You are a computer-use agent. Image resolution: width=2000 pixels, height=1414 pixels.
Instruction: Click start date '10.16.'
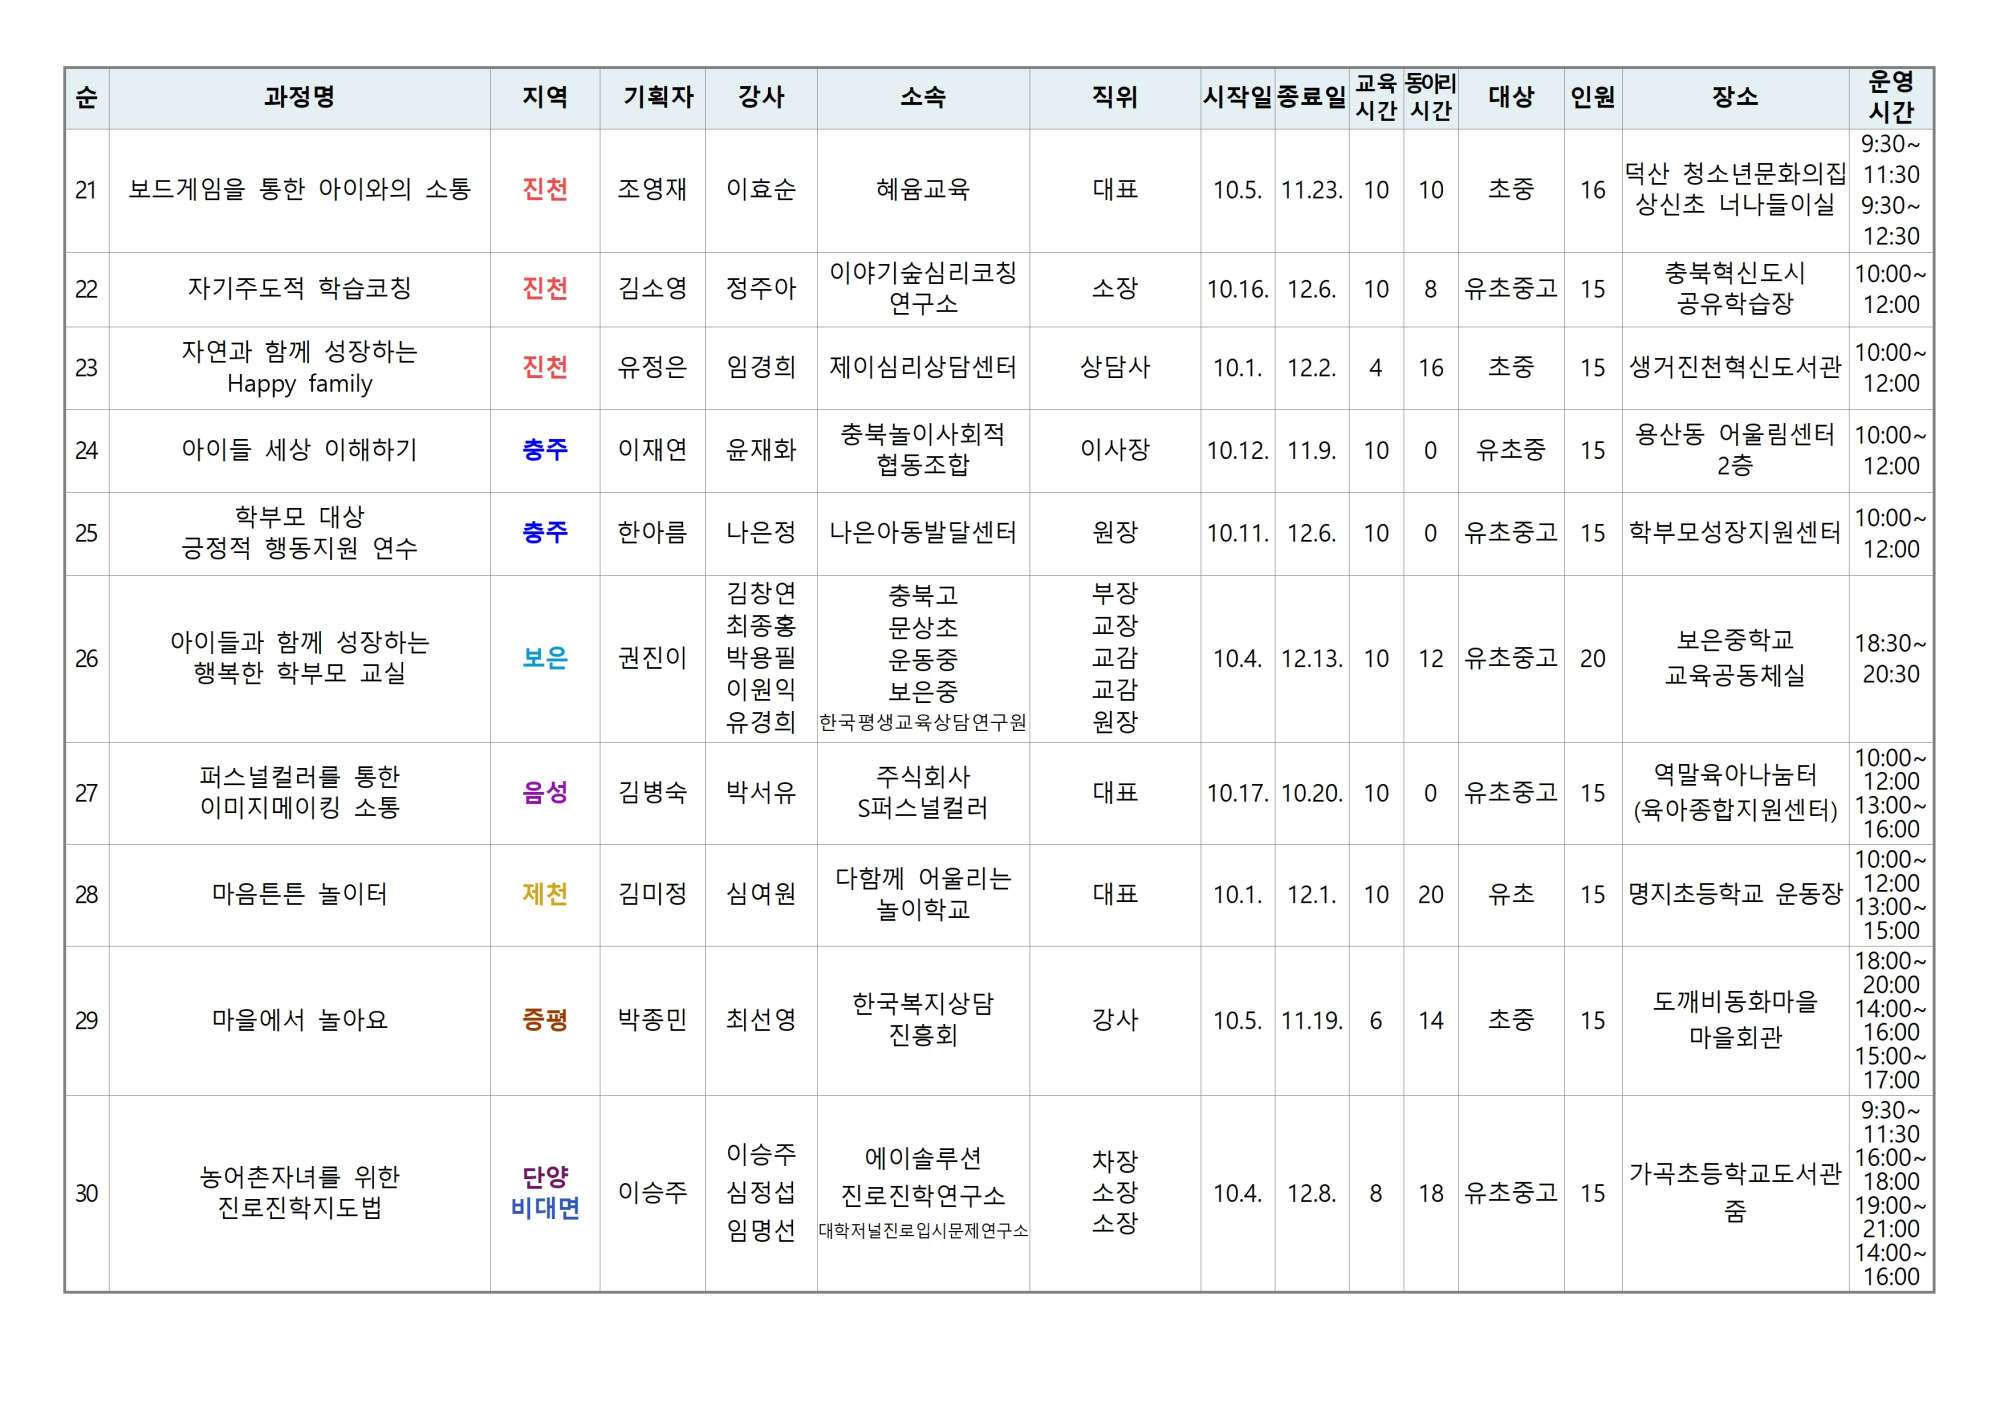pos(1238,289)
